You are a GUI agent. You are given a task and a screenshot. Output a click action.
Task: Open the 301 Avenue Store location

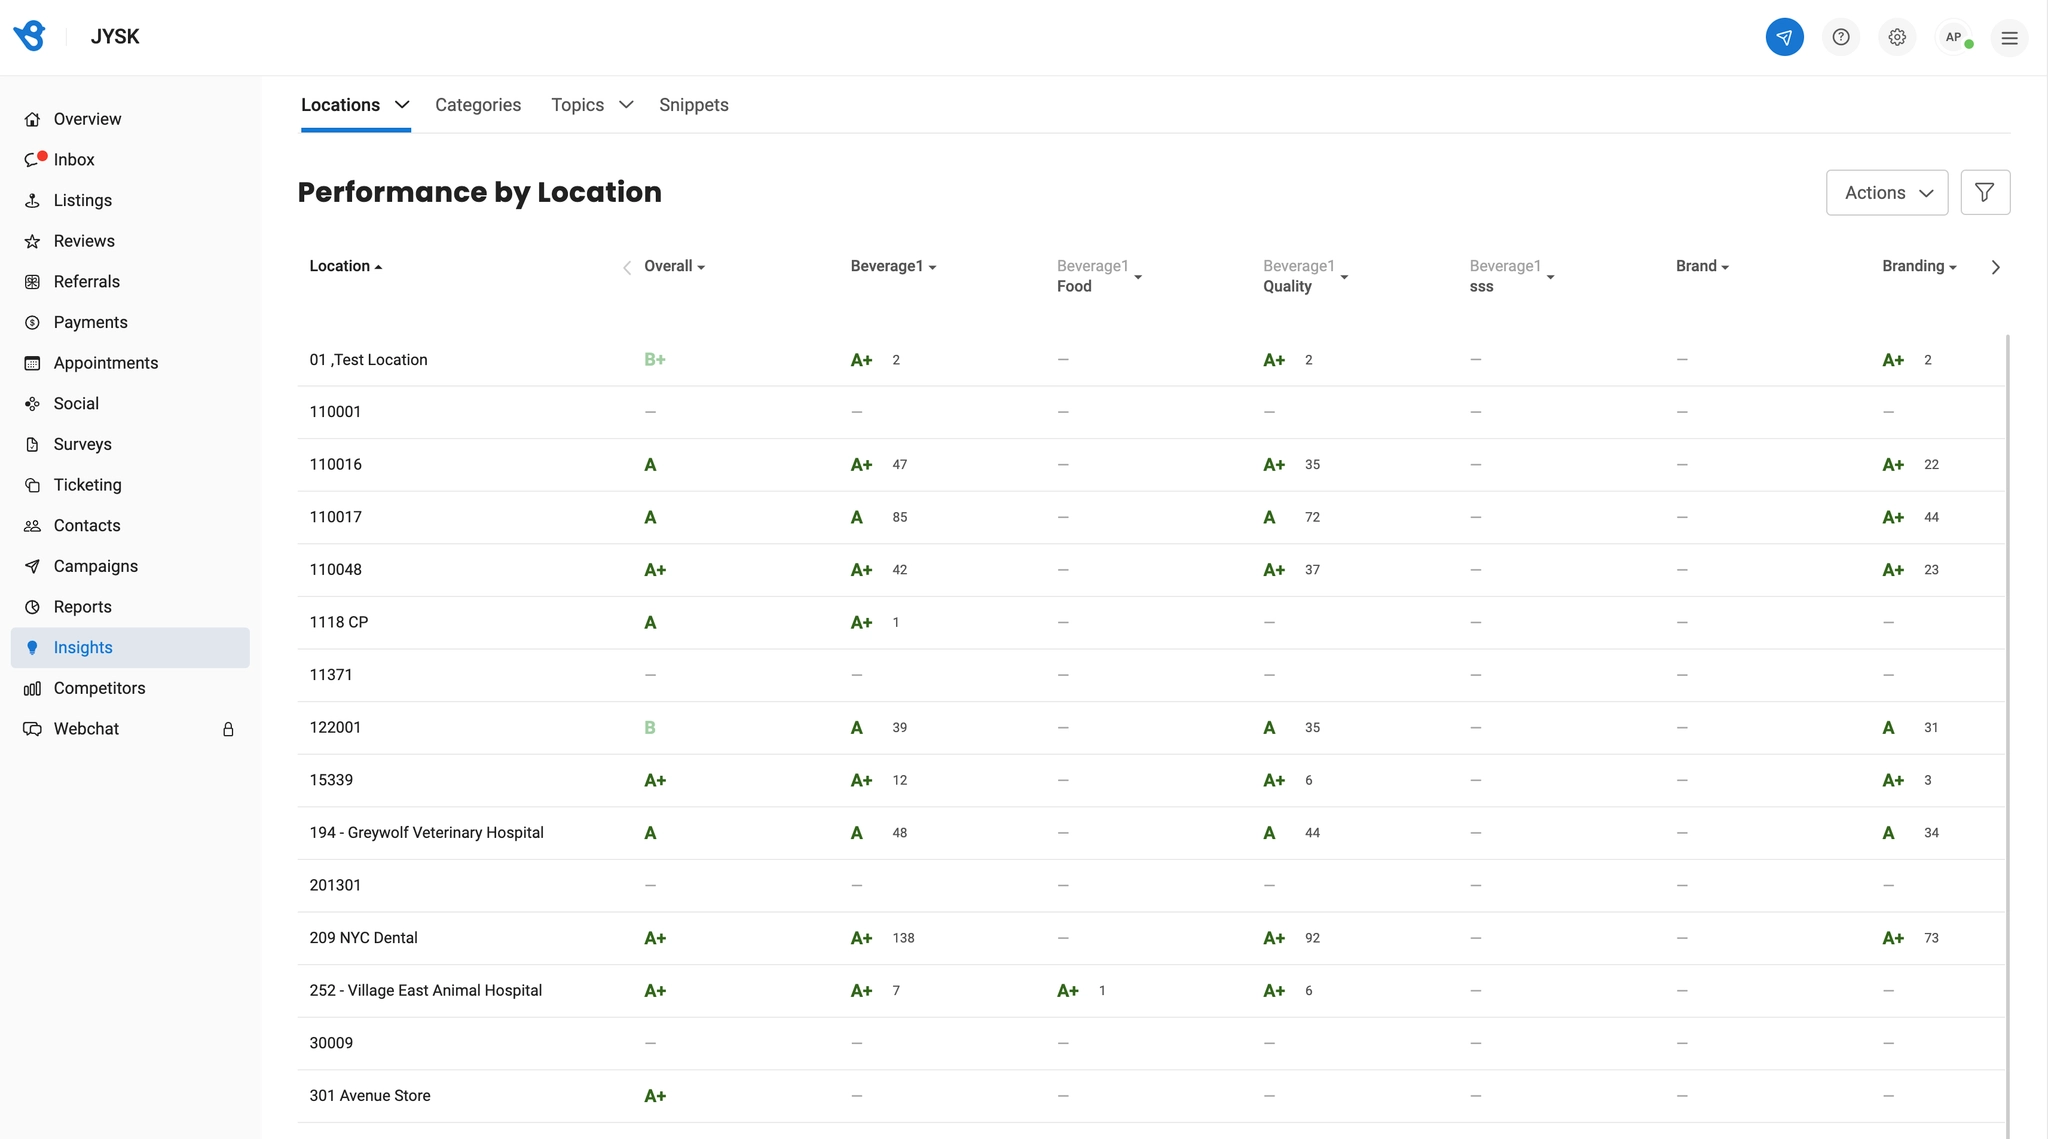(x=370, y=1096)
